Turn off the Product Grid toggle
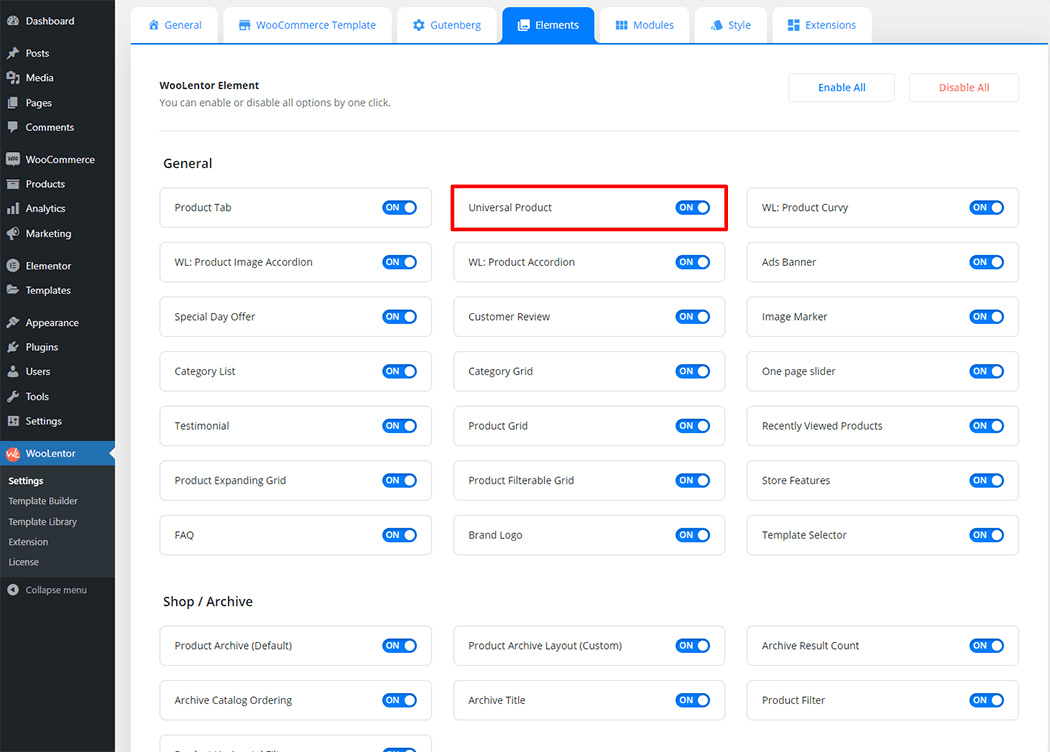The height and width of the screenshot is (752, 1050). point(692,426)
